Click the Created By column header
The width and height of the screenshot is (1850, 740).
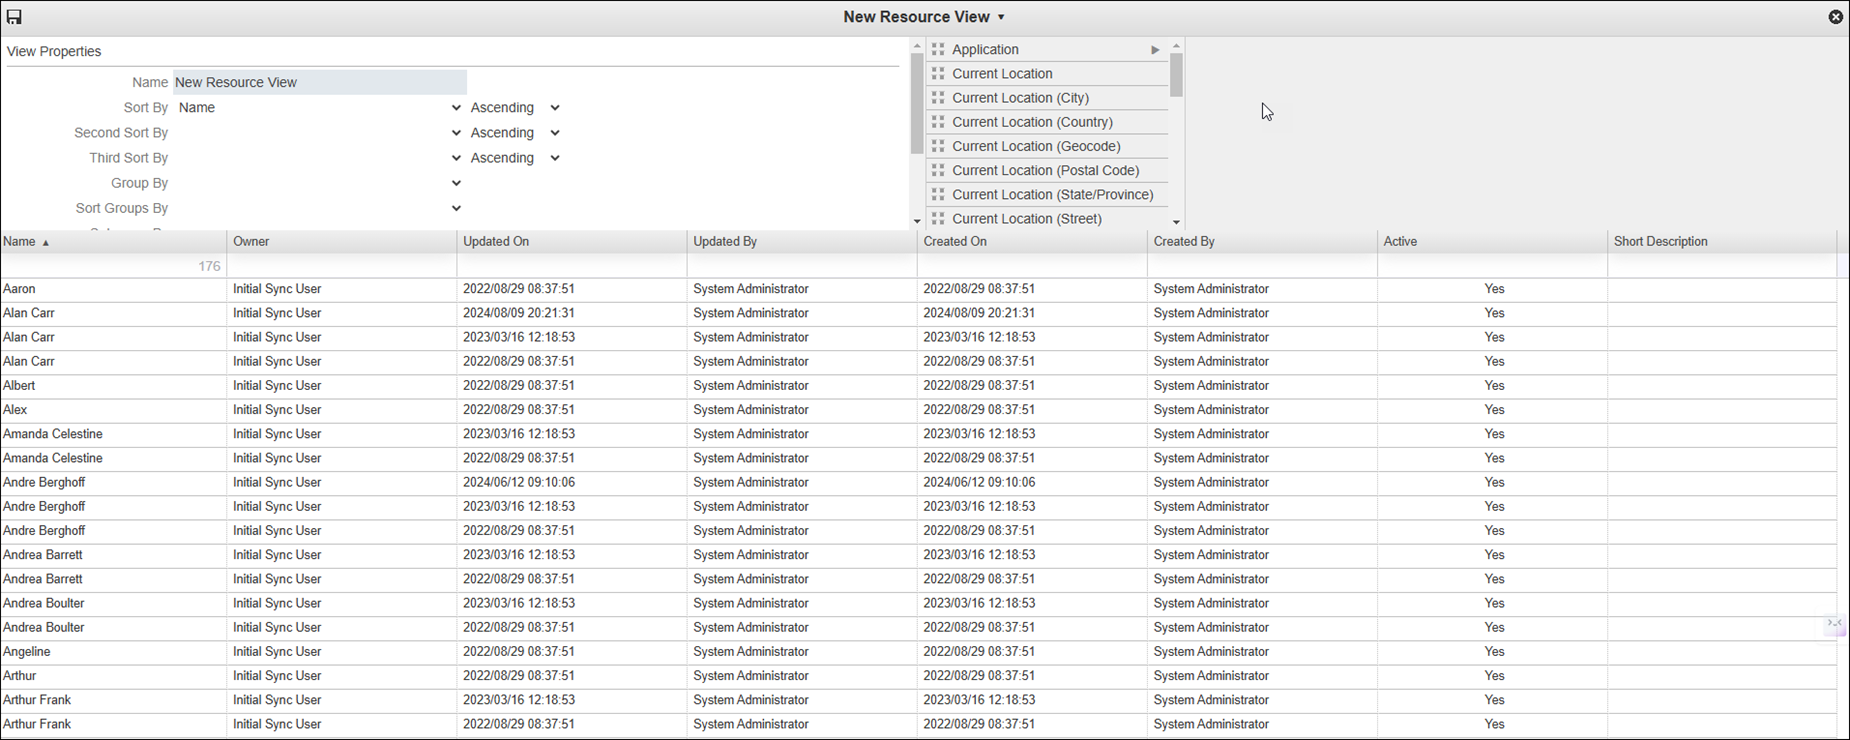tap(1262, 241)
